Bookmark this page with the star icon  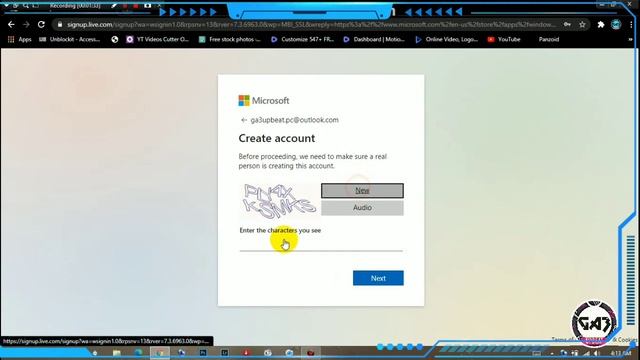click(x=582, y=24)
